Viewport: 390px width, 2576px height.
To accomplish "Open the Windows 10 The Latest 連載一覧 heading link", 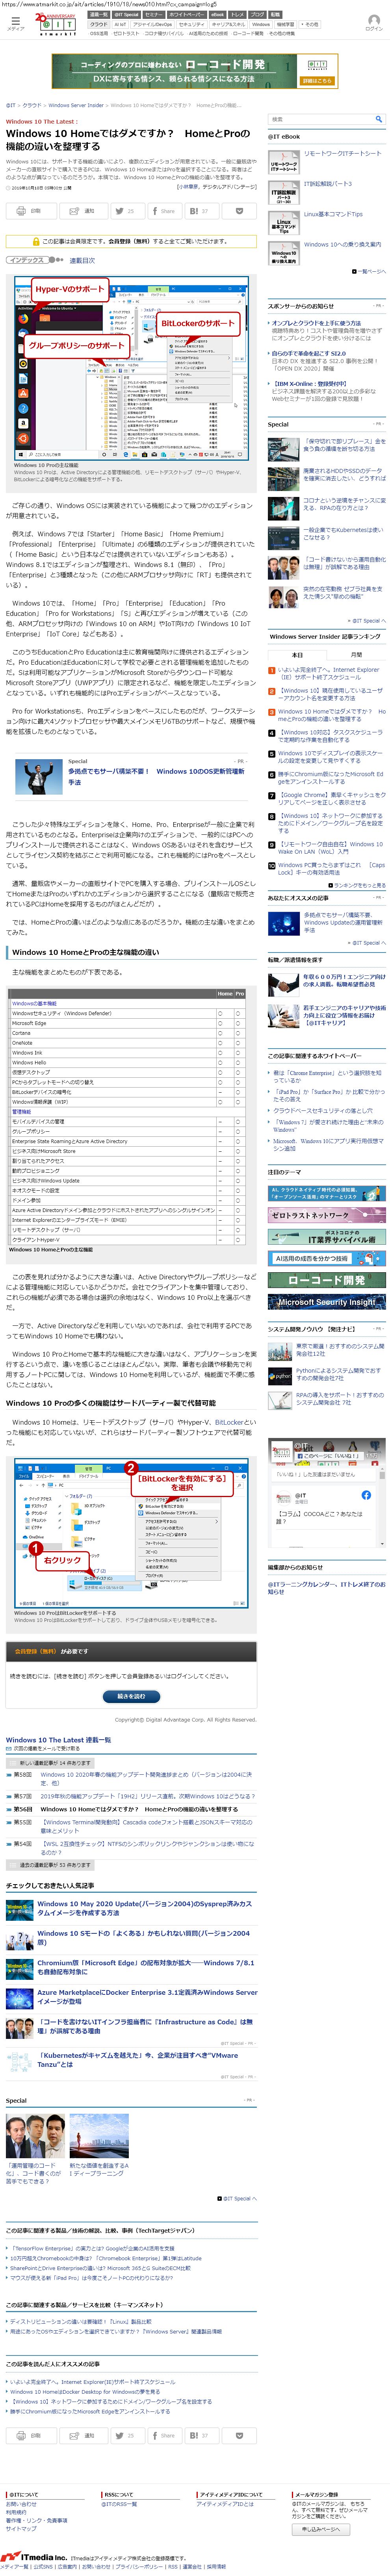I will (x=58, y=1740).
